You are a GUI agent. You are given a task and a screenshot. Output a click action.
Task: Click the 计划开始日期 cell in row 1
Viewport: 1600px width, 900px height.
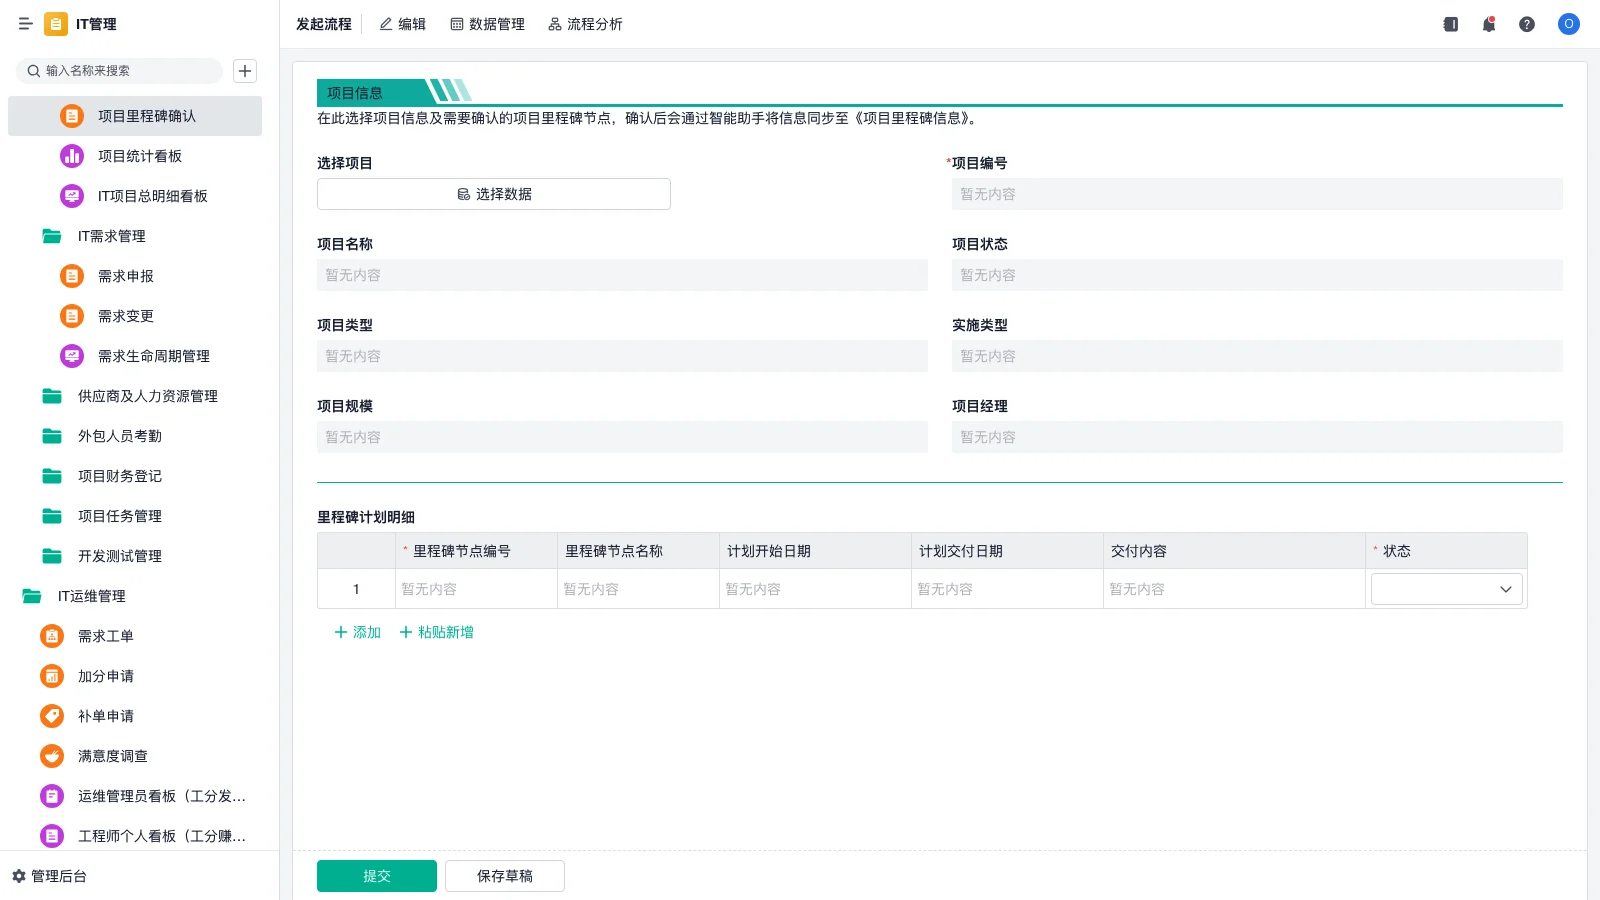[815, 589]
